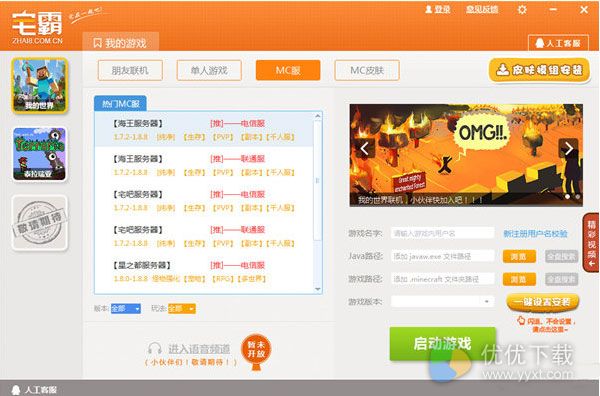
Task: Switch to the 朋友联机 tab
Action: tap(130, 70)
